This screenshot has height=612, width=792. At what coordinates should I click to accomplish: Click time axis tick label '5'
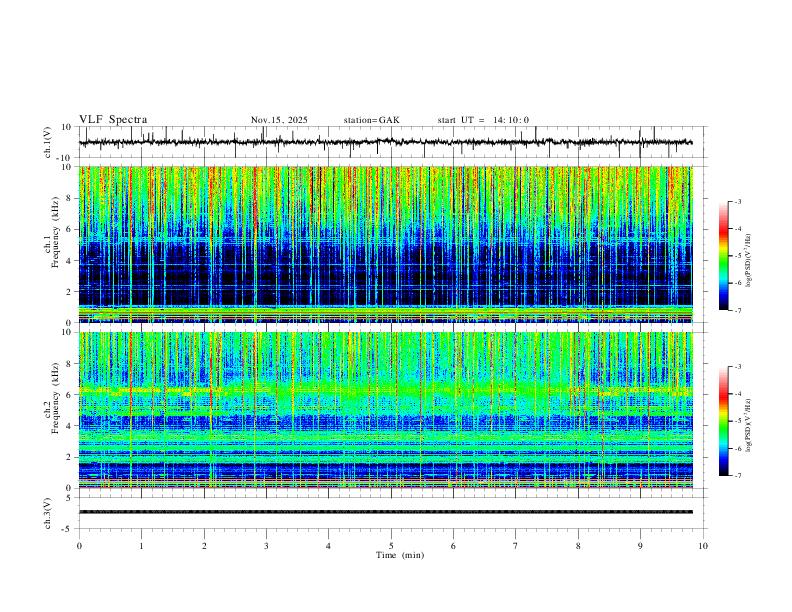coord(391,546)
